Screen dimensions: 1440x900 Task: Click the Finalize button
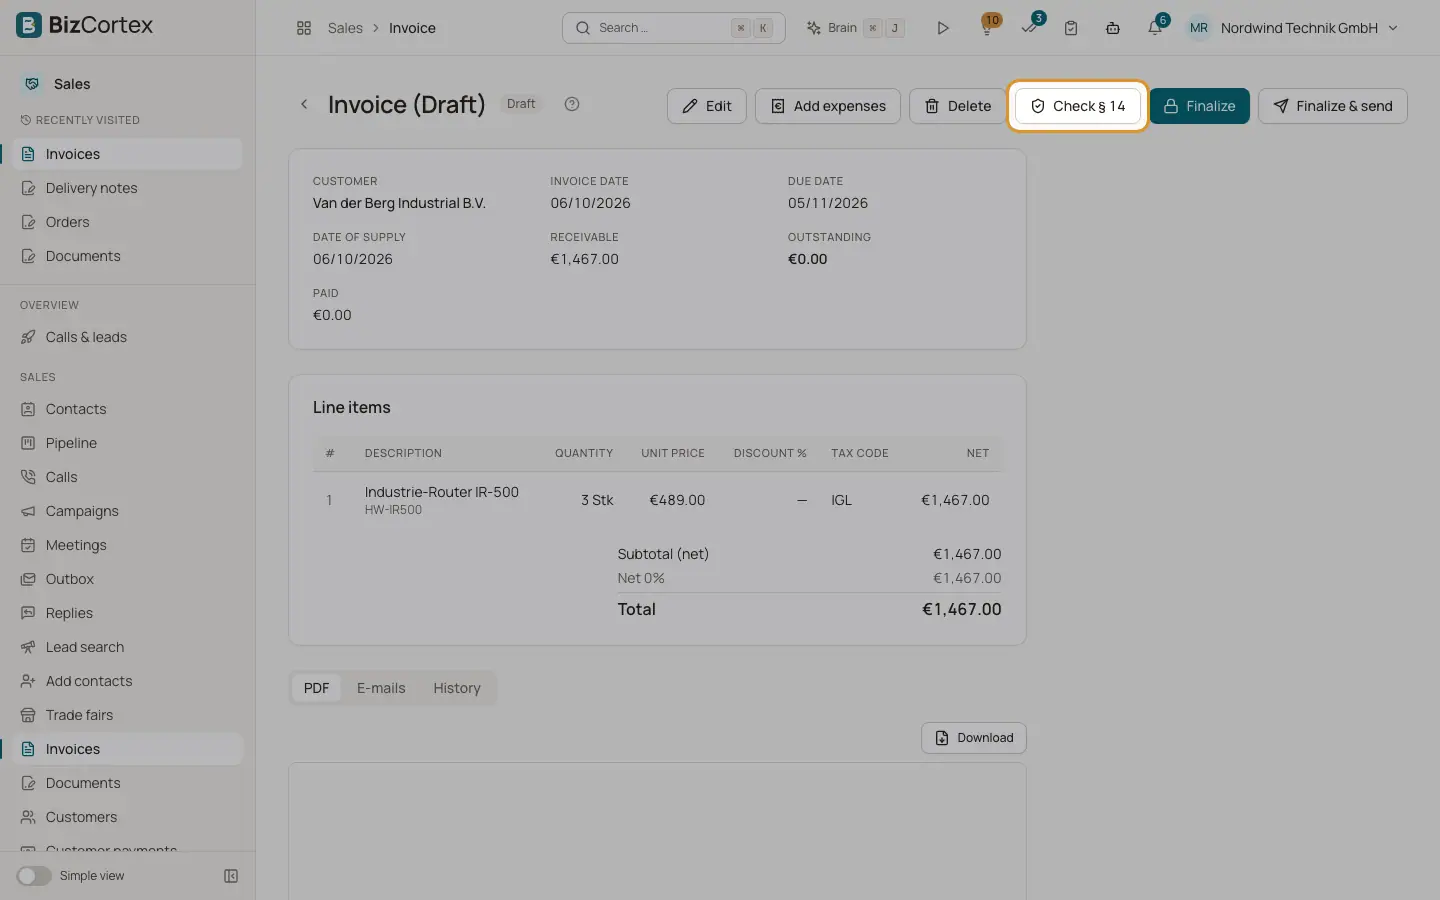tap(1200, 106)
